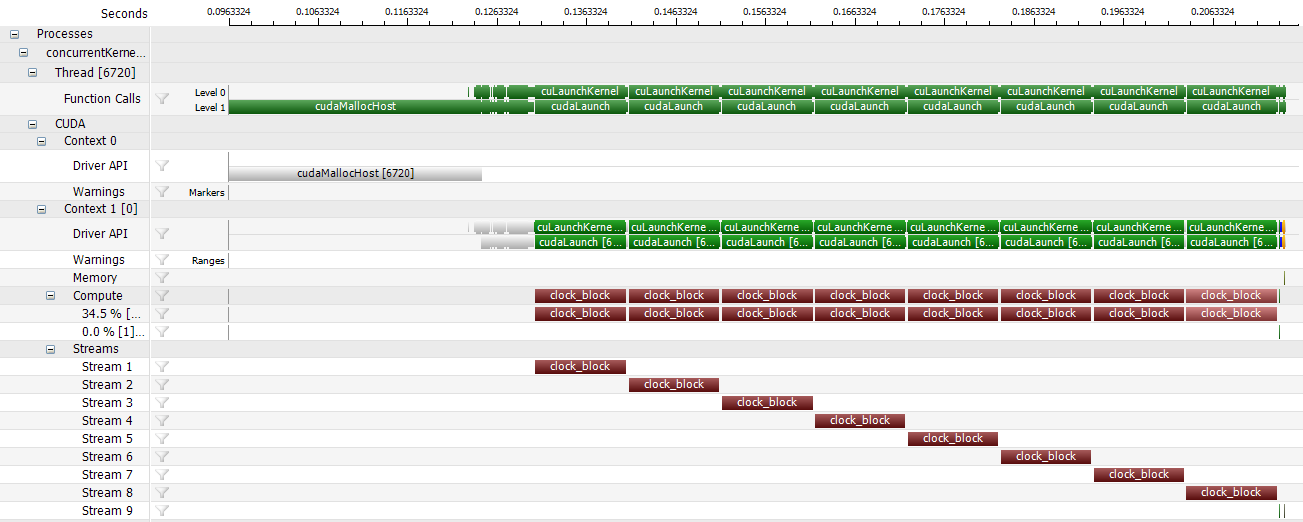Click the filter funnel next to Stream 5
Screen dimensions: 1303x522
click(x=162, y=439)
